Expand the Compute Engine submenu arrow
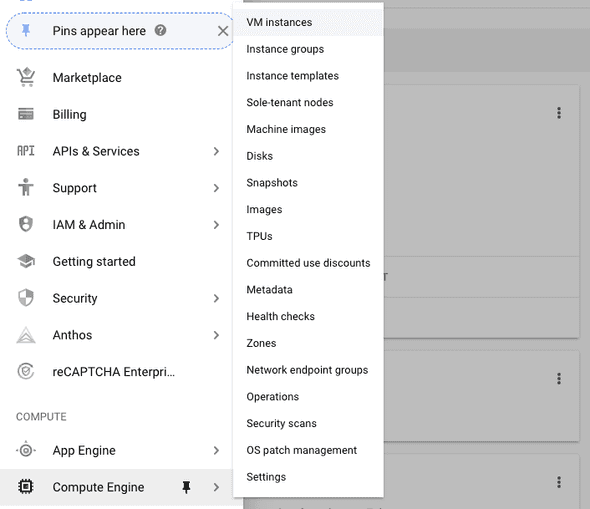590x509 pixels. [216, 487]
